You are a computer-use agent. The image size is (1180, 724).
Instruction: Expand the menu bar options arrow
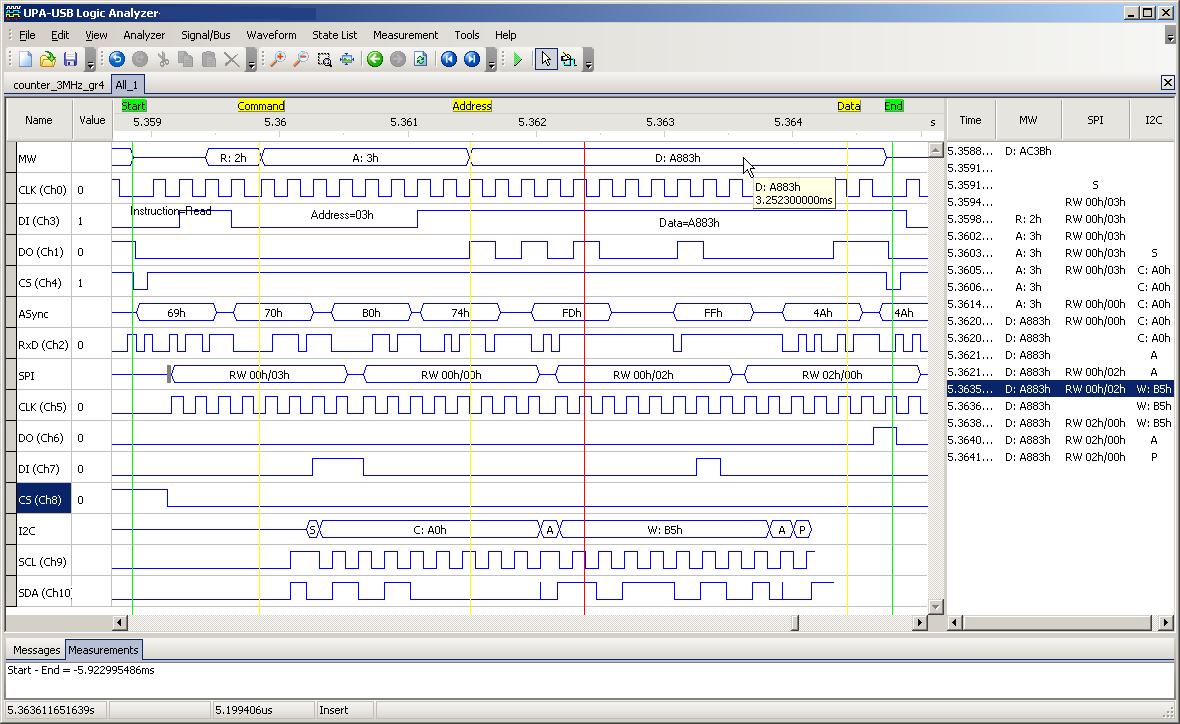click(x=1169, y=35)
